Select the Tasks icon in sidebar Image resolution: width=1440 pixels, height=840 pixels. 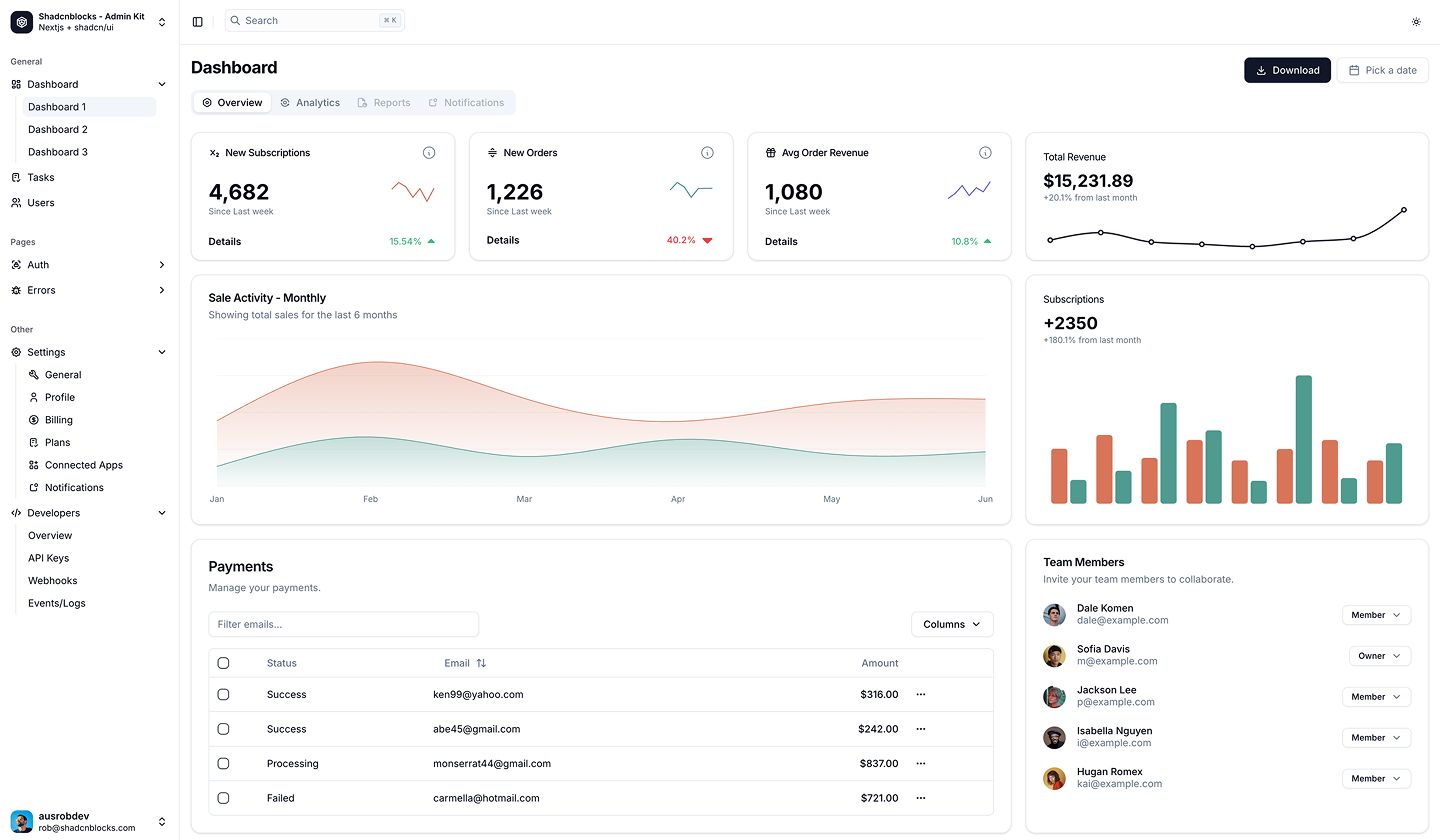16,177
